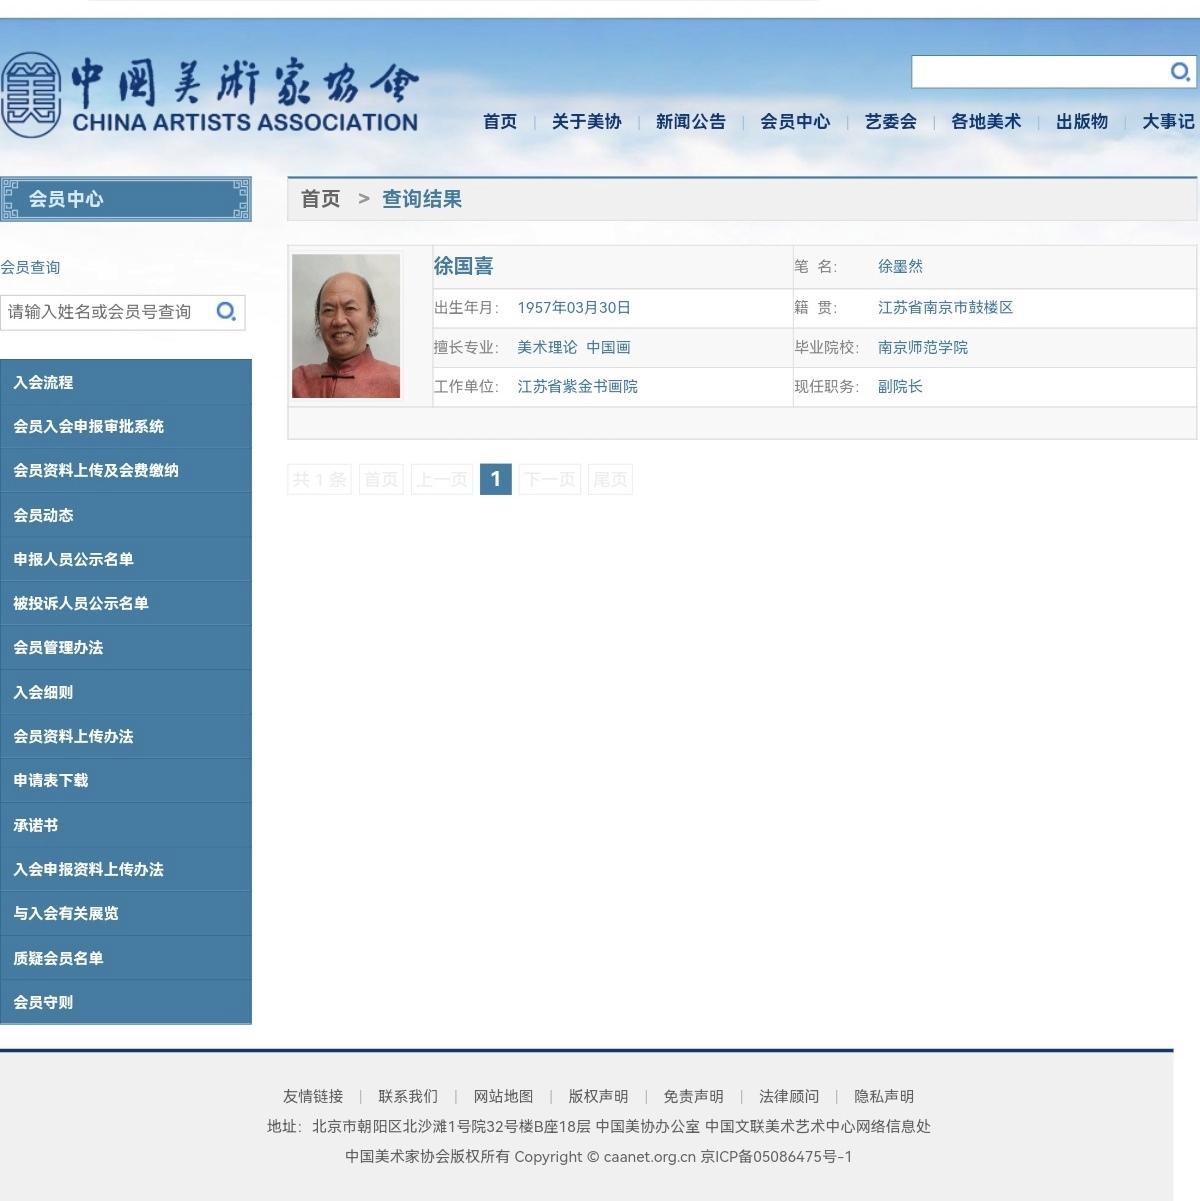
Task: Click work unit 江苏省紫金书画院
Action: [577, 386]
